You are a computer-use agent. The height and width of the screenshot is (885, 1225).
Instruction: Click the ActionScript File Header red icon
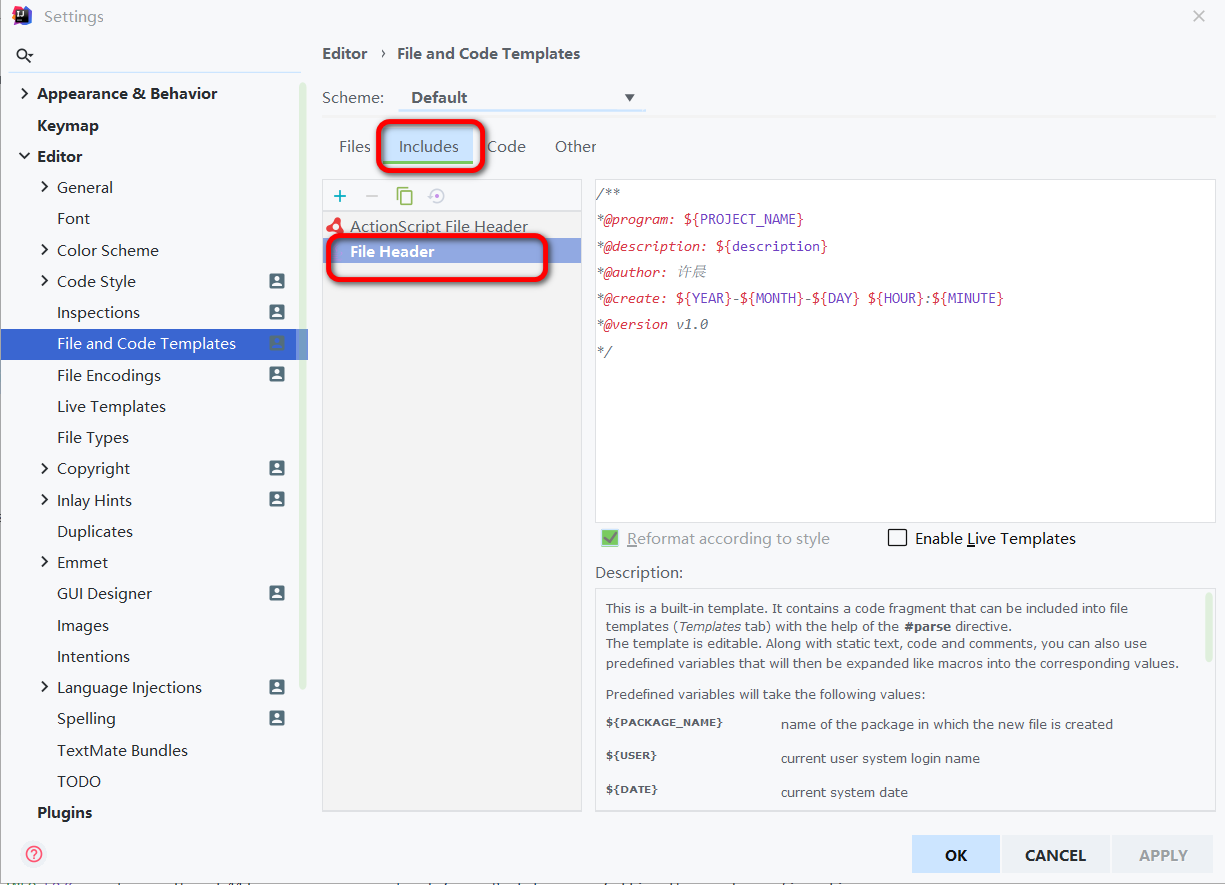click(x=335, y=226)
